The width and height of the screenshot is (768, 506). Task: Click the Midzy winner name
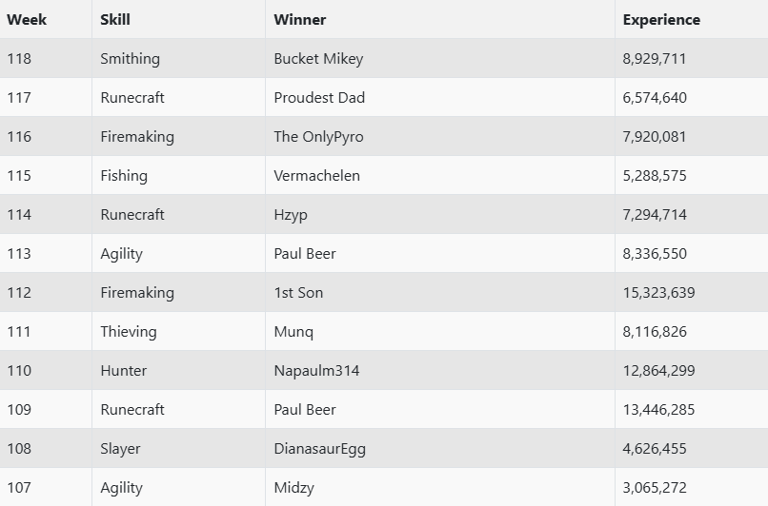point(293,488)
